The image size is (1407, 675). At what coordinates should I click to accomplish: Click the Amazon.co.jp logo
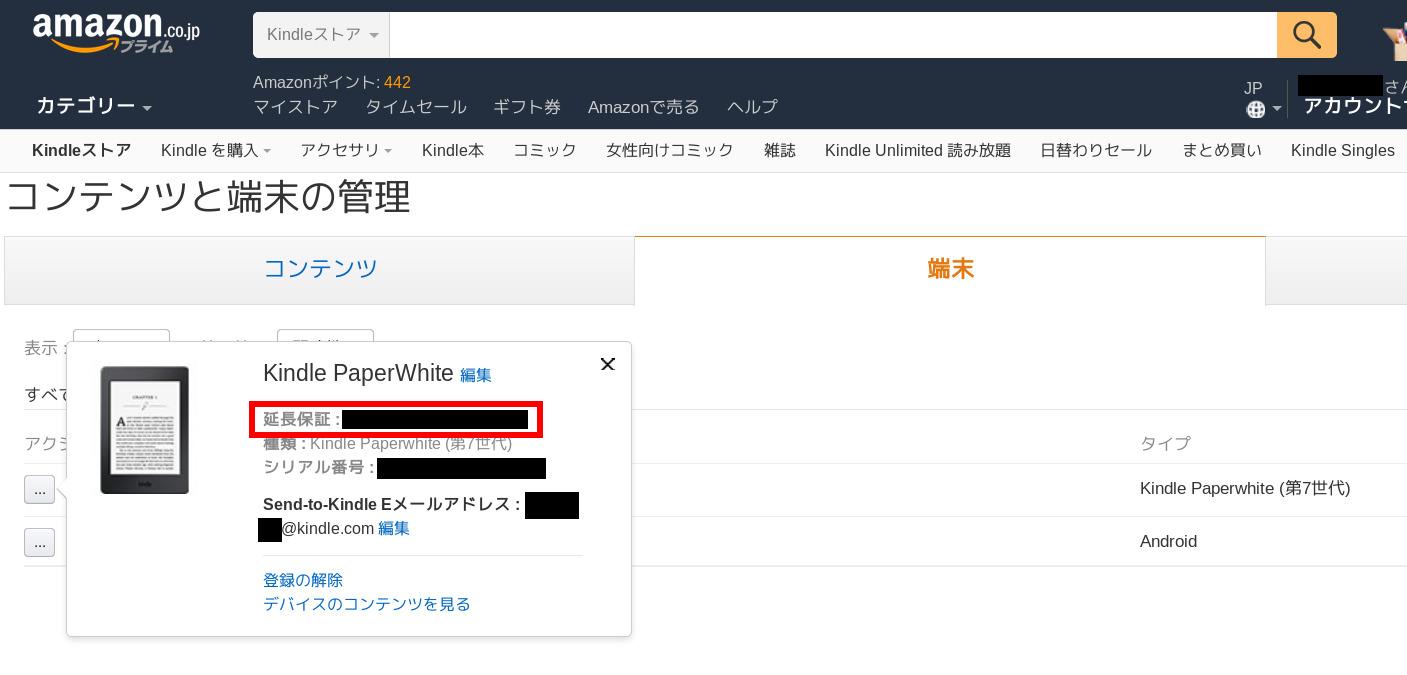click(116, 33)
